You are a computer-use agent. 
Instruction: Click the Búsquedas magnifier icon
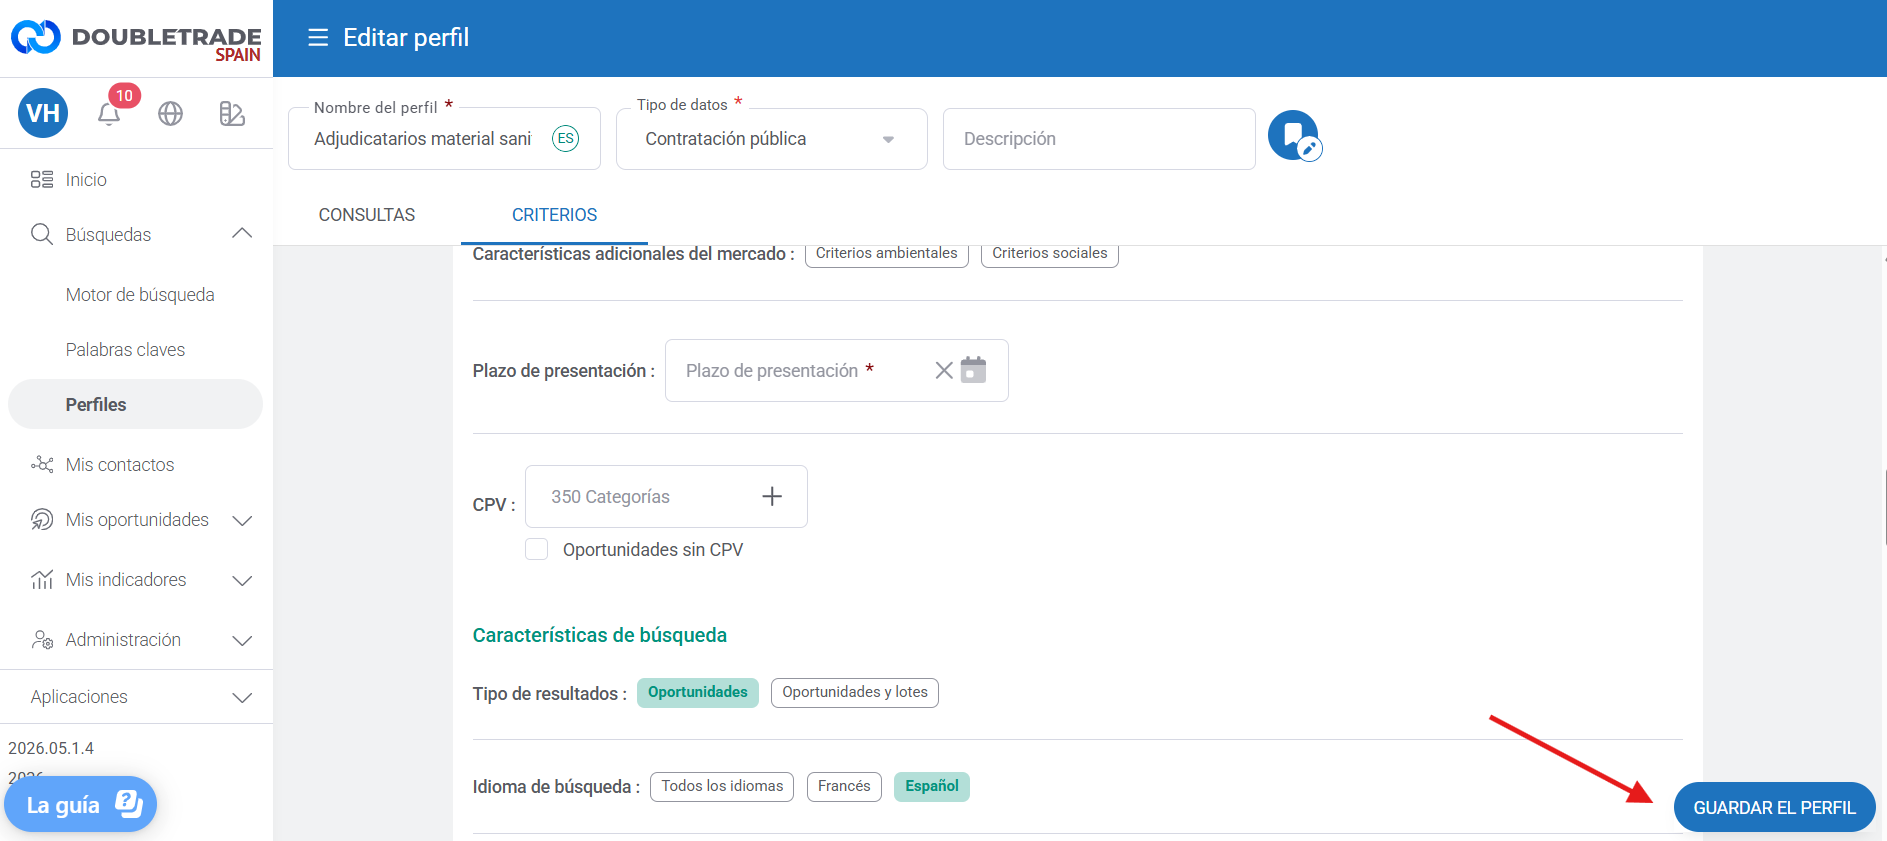click(x=42, y=235)
